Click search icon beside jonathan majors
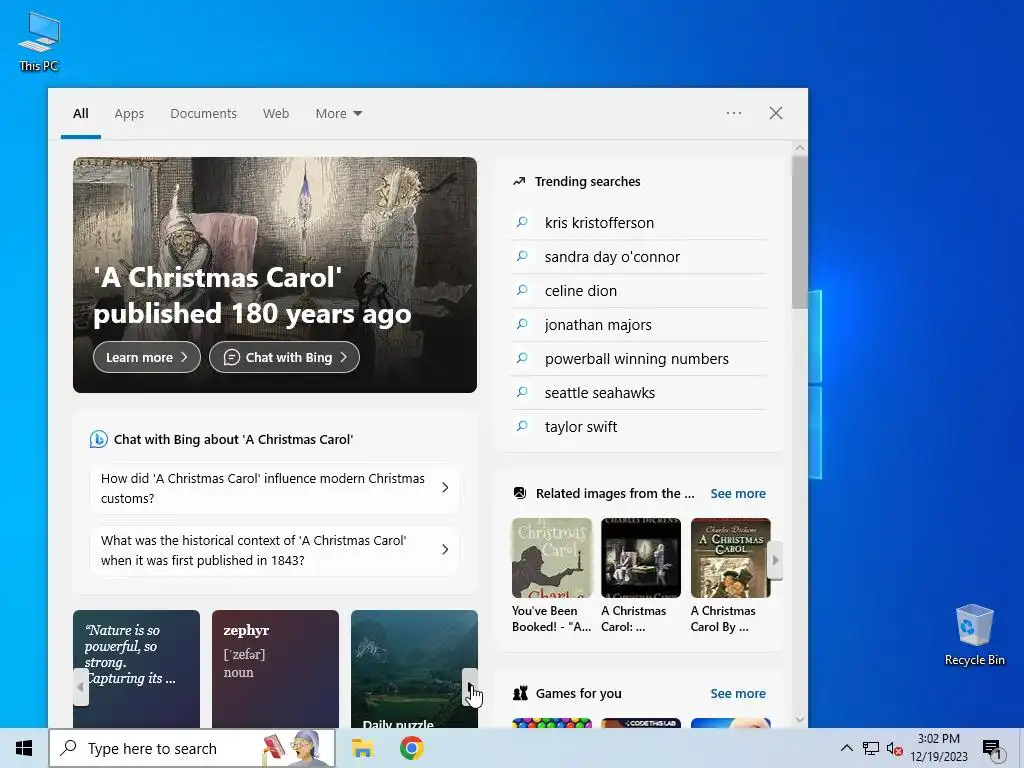The height and width of the screenshot is (768, 1024). click(522, 324)
